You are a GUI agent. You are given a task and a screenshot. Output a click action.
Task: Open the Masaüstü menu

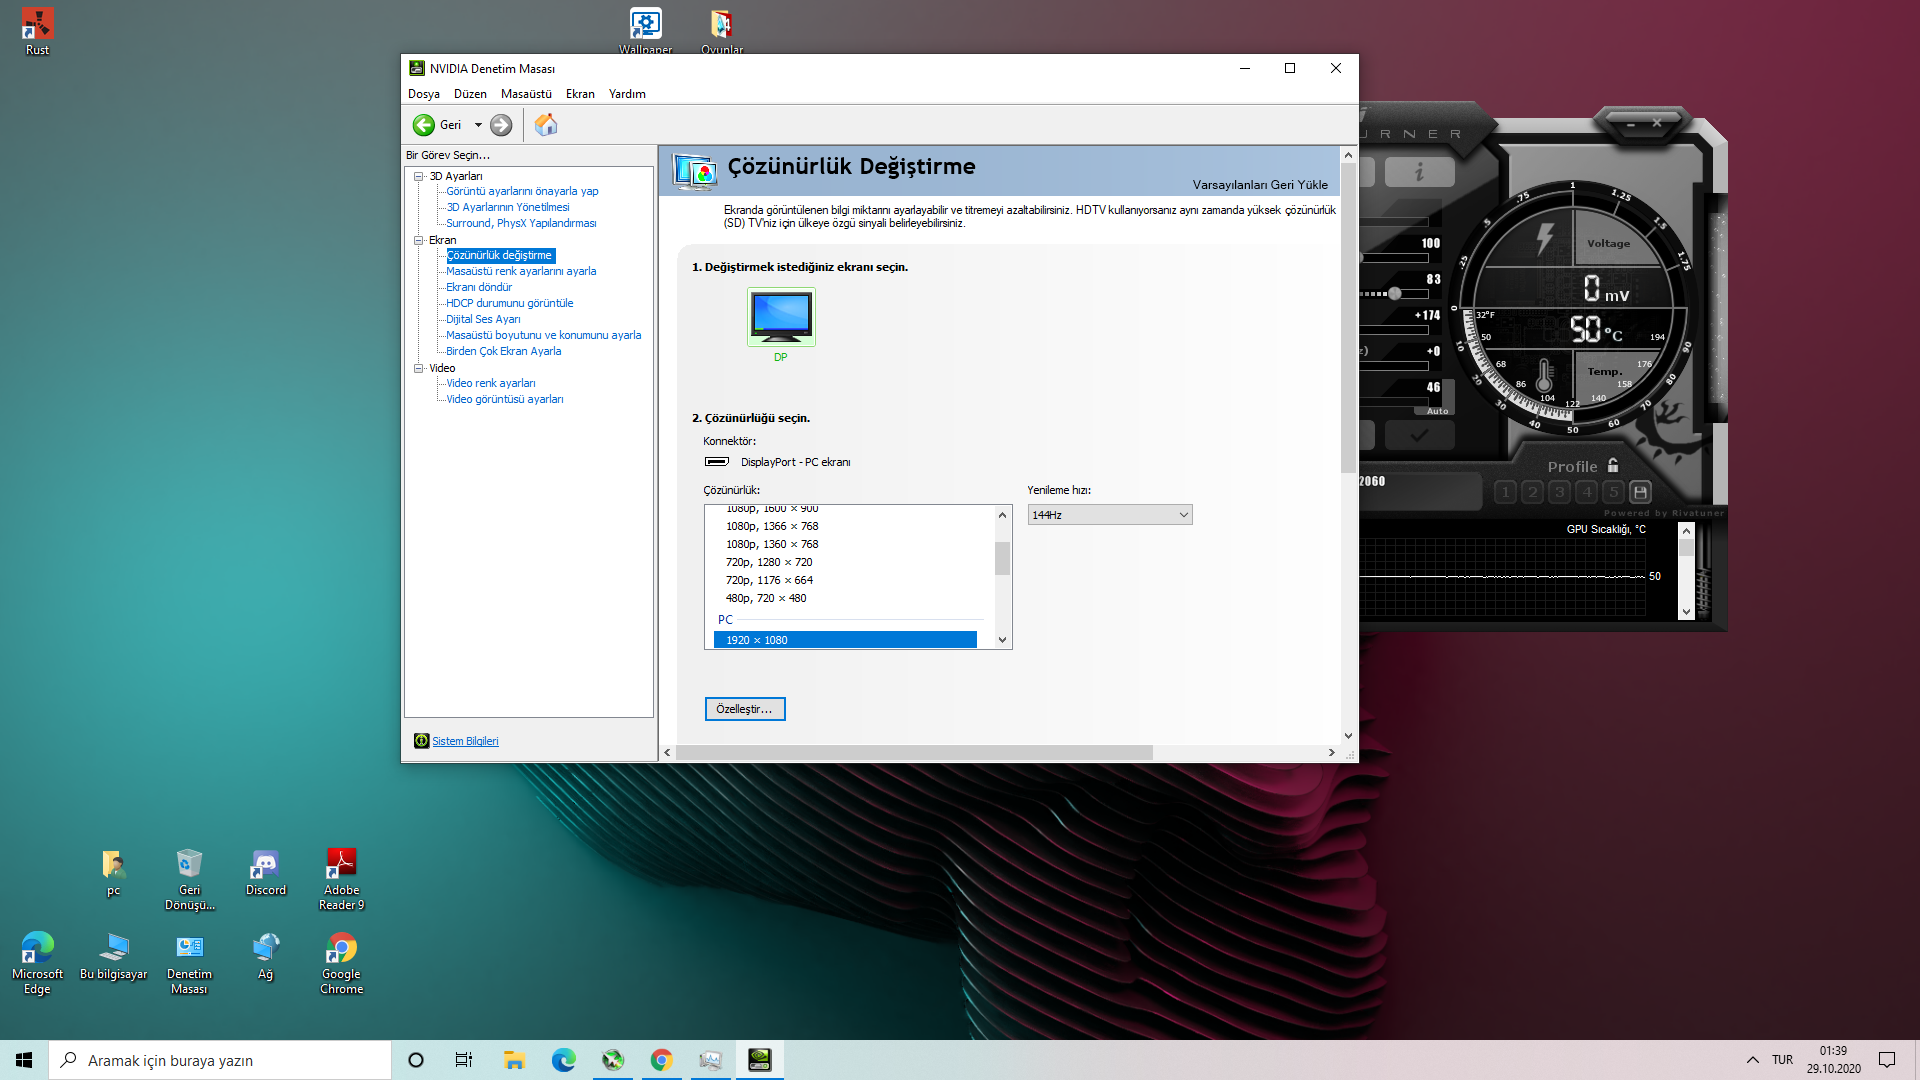[526, 94]
